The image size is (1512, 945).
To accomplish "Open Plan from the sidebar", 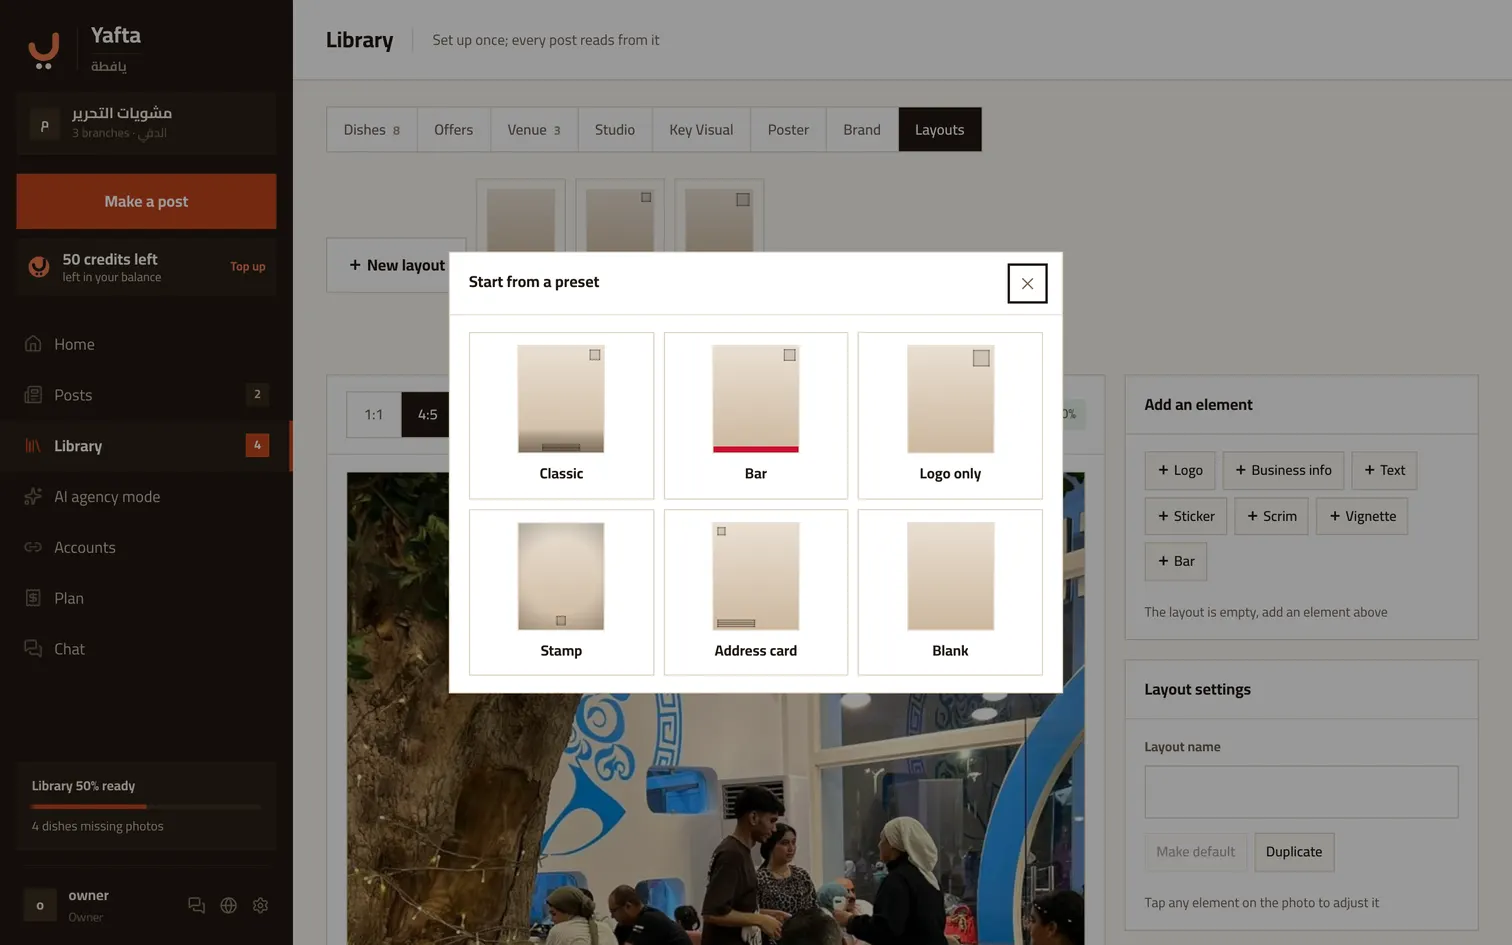I will [x=145, y=598].
